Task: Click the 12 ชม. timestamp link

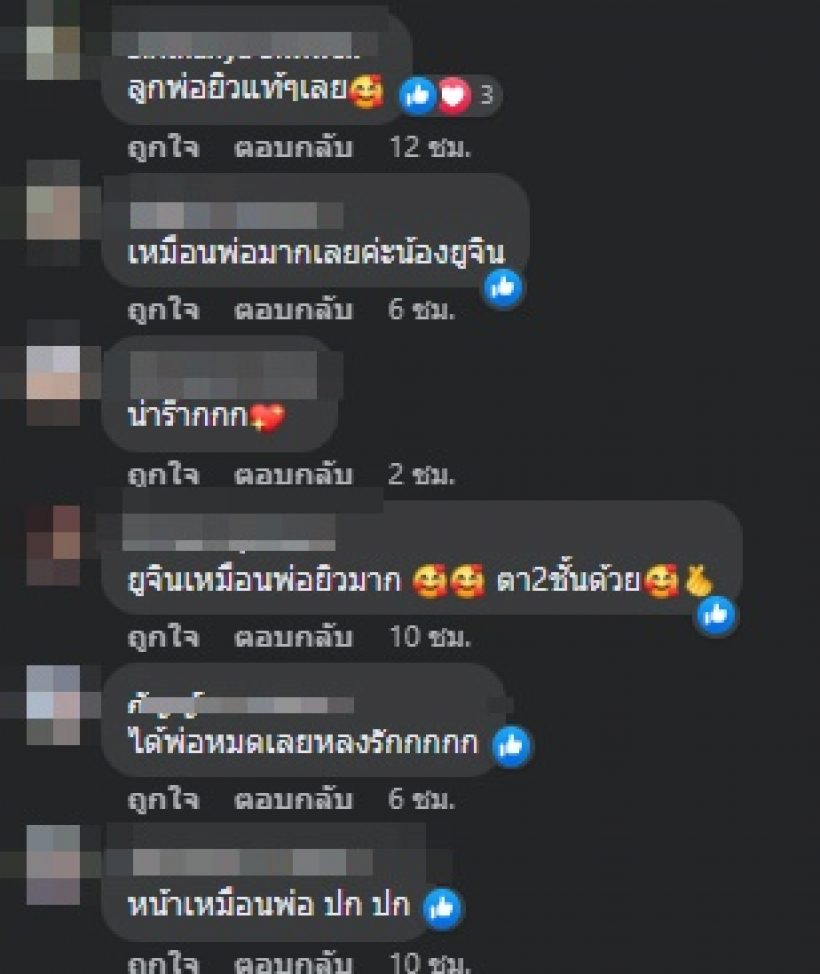Action: click(x=430, y=148)
